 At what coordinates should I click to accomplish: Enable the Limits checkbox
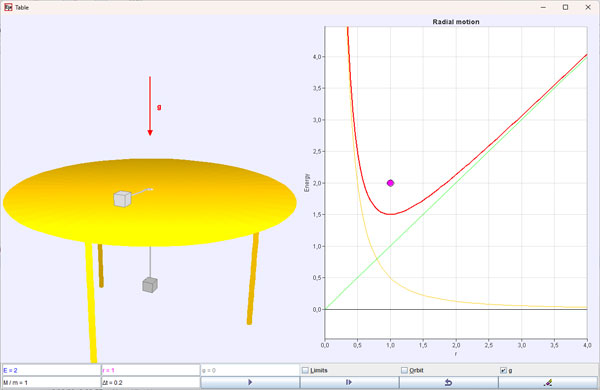point(305,370)
